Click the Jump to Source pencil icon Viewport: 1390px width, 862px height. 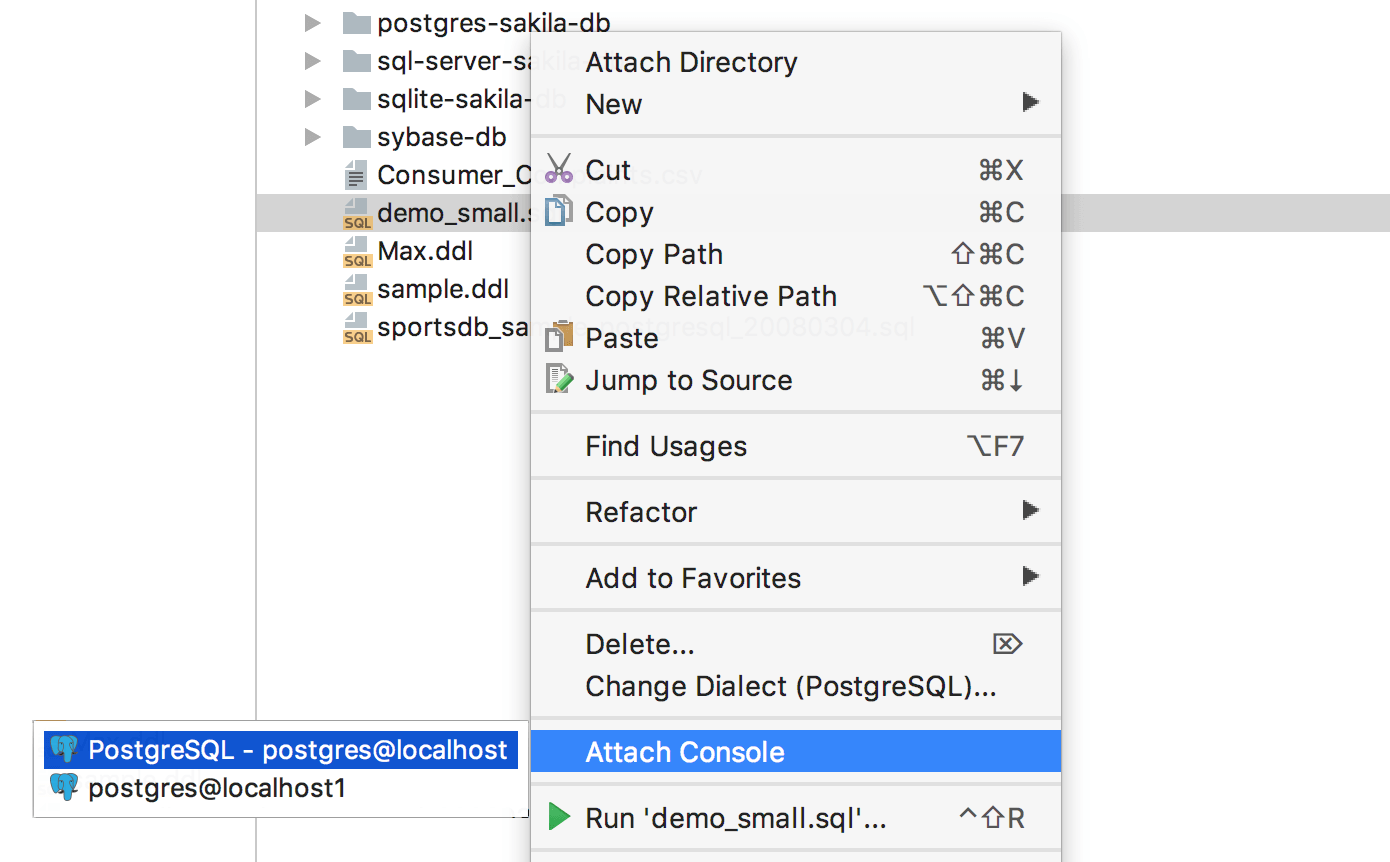pos(558,379)
